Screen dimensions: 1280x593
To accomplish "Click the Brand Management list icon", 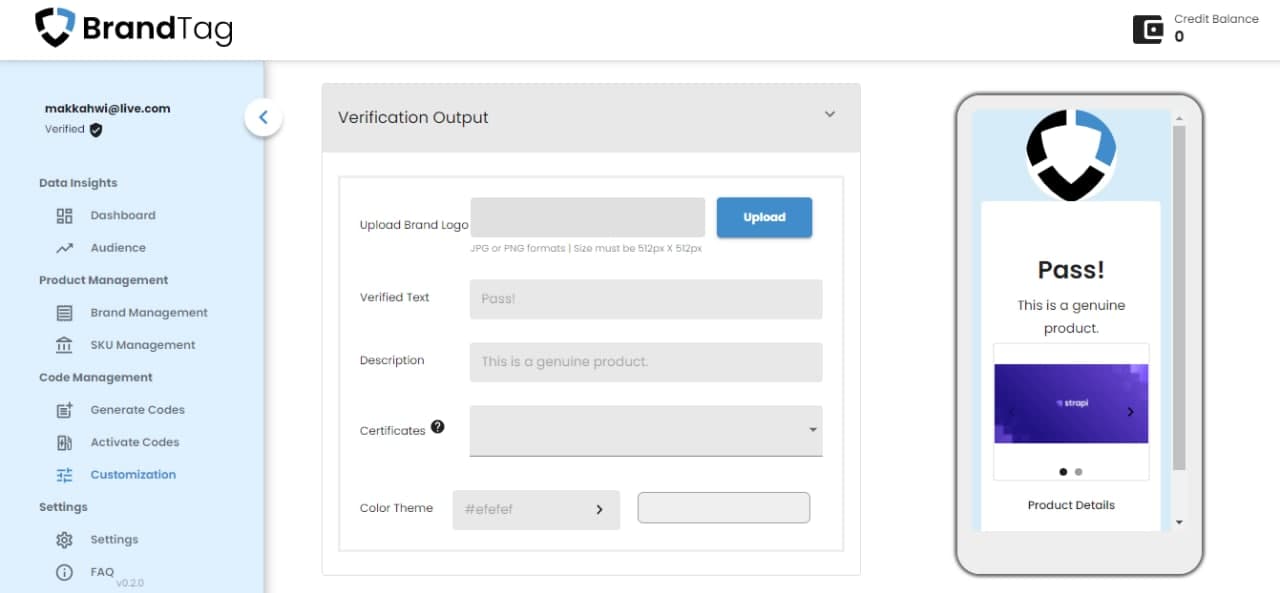I will tap(64, 313).
